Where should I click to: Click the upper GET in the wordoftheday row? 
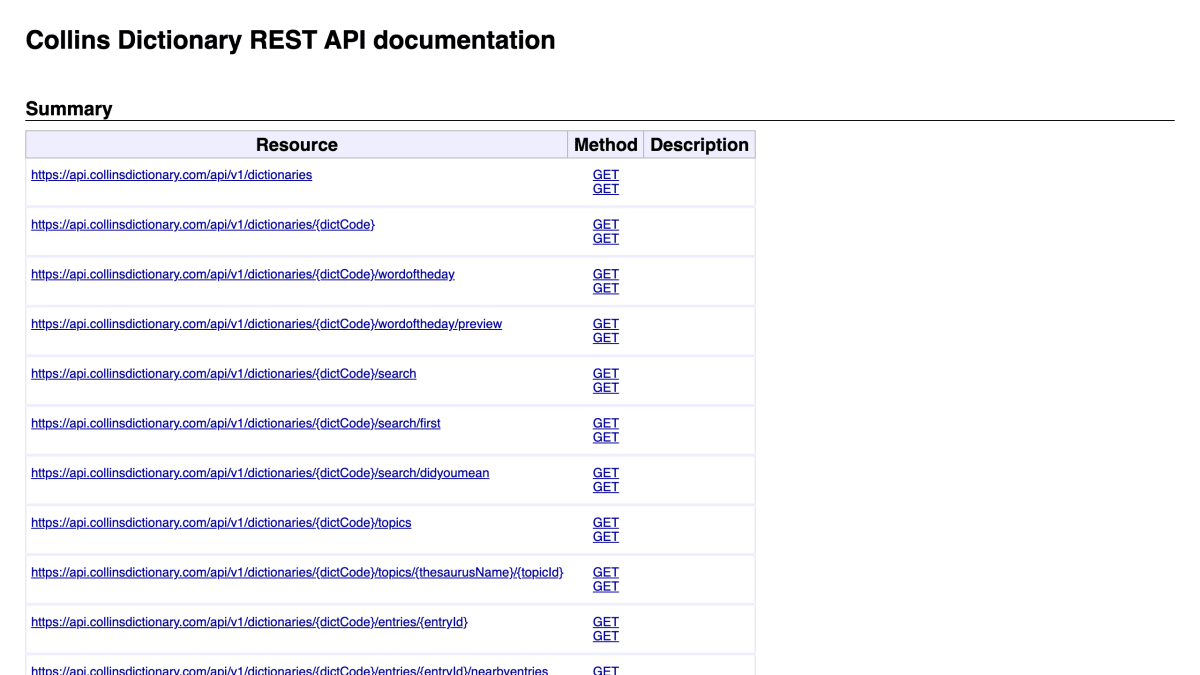coord(606,274)
